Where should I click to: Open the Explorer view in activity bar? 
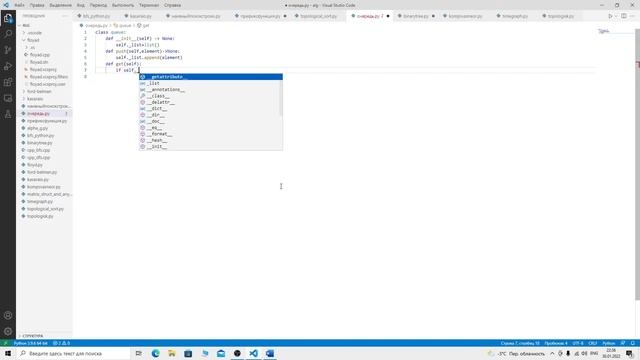pyautogui.click(x=8, y=18)
